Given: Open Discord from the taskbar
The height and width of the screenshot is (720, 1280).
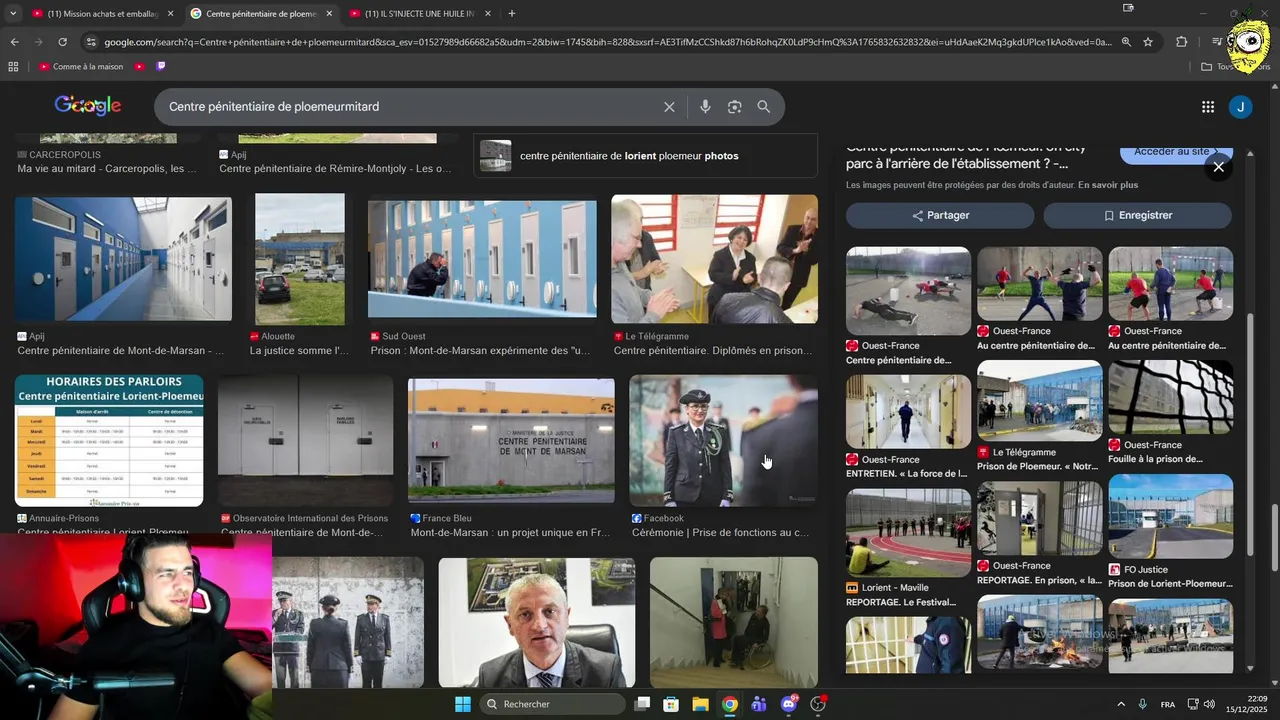Looking at the screenshot, I should click(789, 704).
